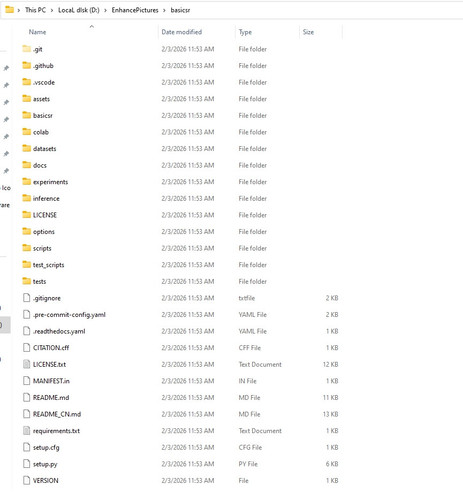The image size is (463, 500).
Task: Click the date modified of the docs folder
Action: [x=188, y=165]
